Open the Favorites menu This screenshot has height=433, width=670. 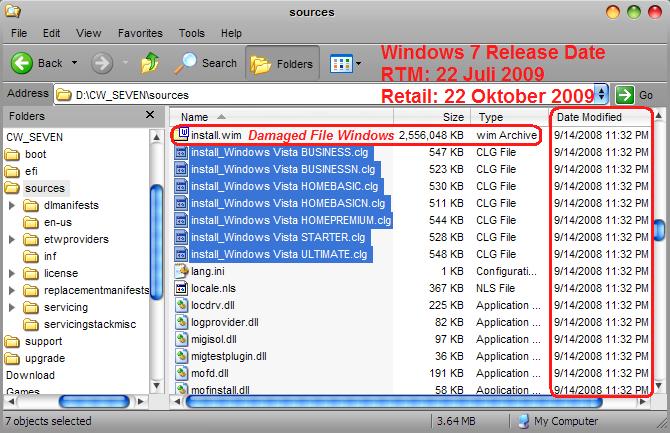pyautogui.click(x=140, y=33)
